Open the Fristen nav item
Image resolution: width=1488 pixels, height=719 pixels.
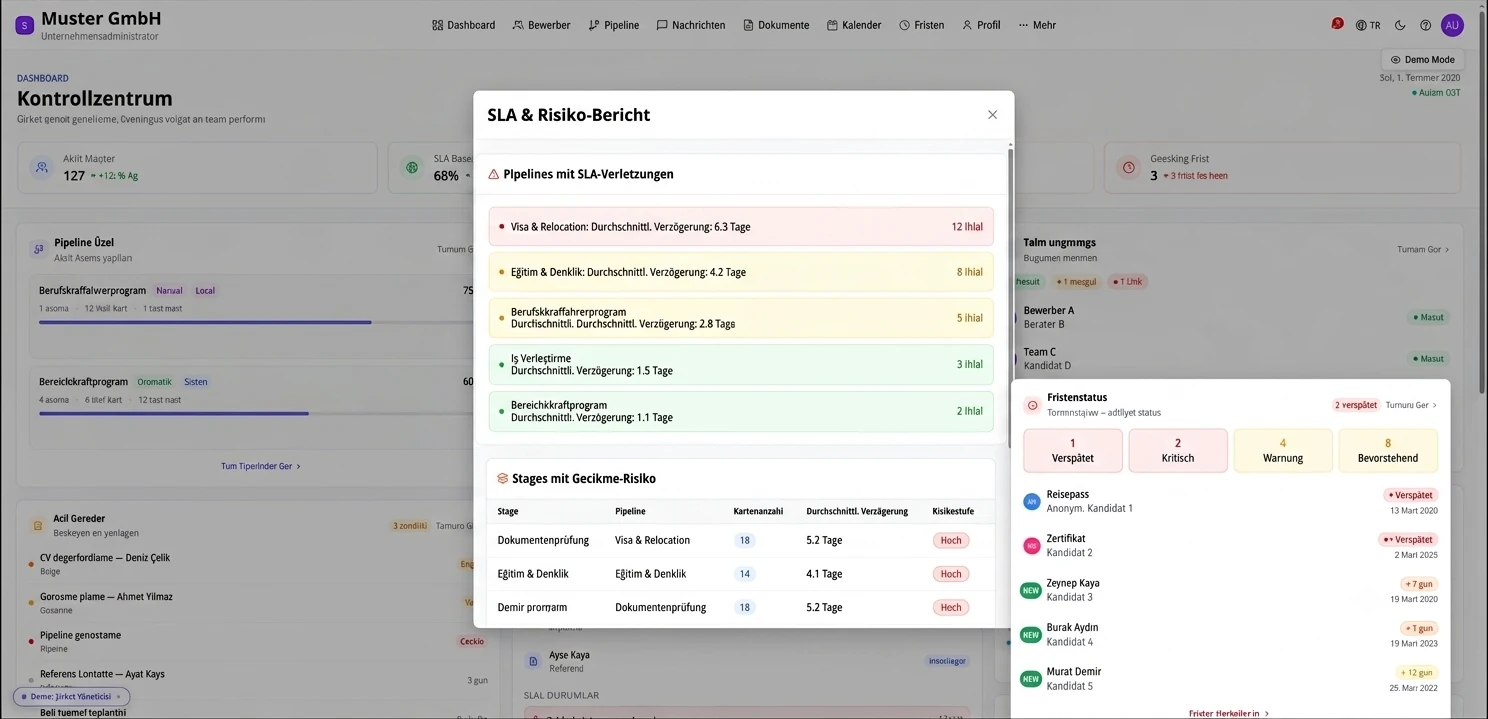921,25
